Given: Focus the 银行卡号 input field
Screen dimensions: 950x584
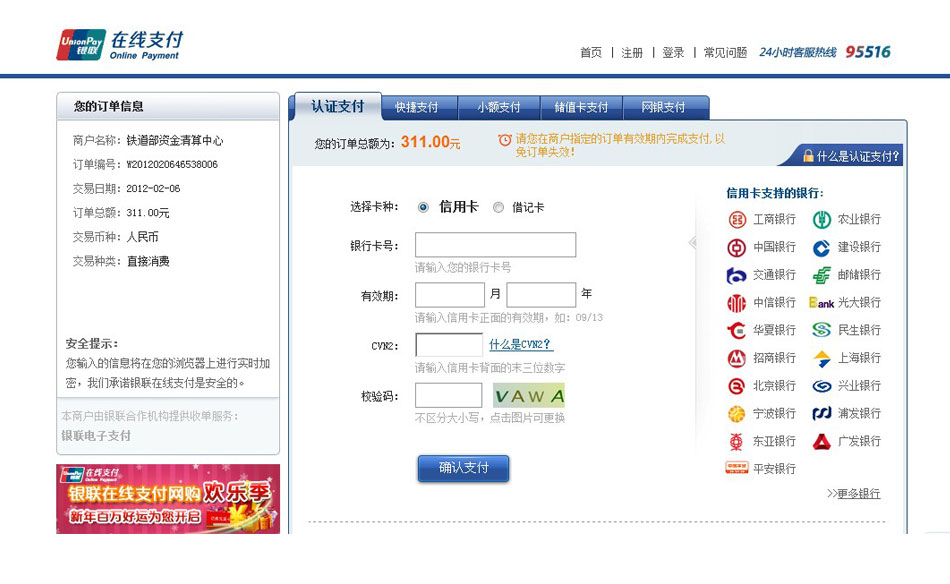Looking at the screenshot, I should point(496,245).
